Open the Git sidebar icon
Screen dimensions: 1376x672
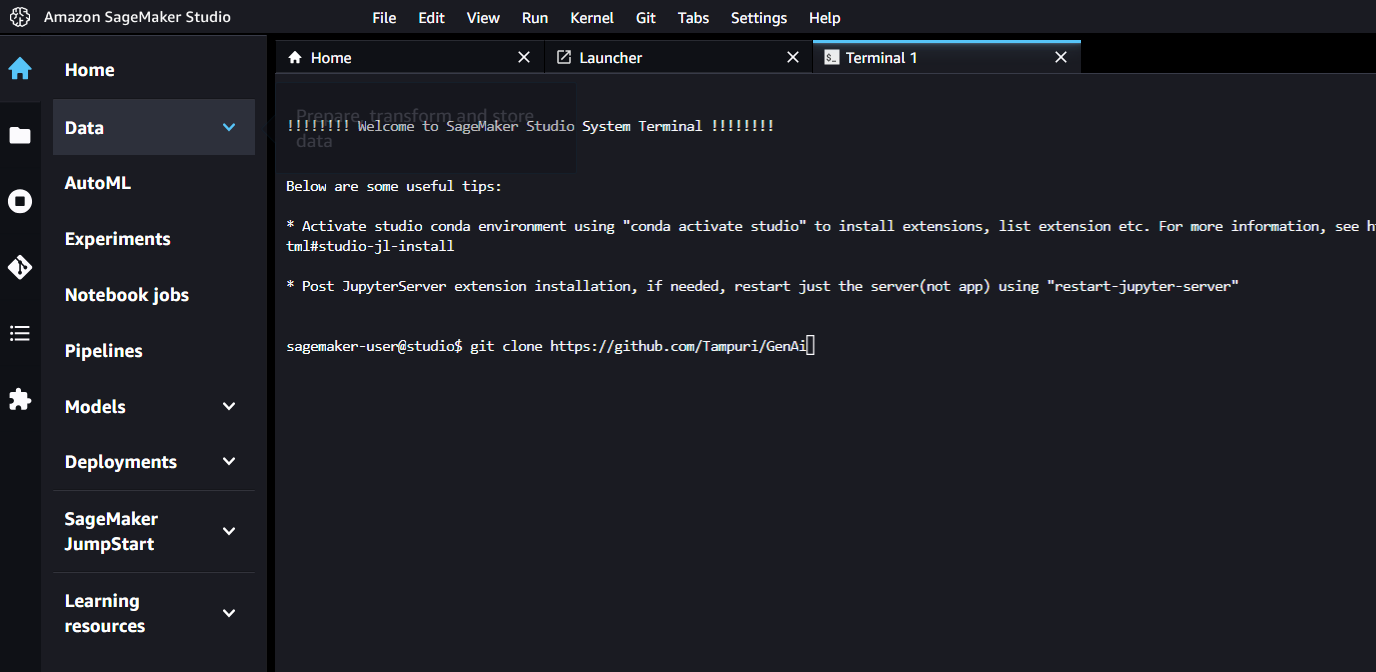pyautogui.click(x=20, y=267)
